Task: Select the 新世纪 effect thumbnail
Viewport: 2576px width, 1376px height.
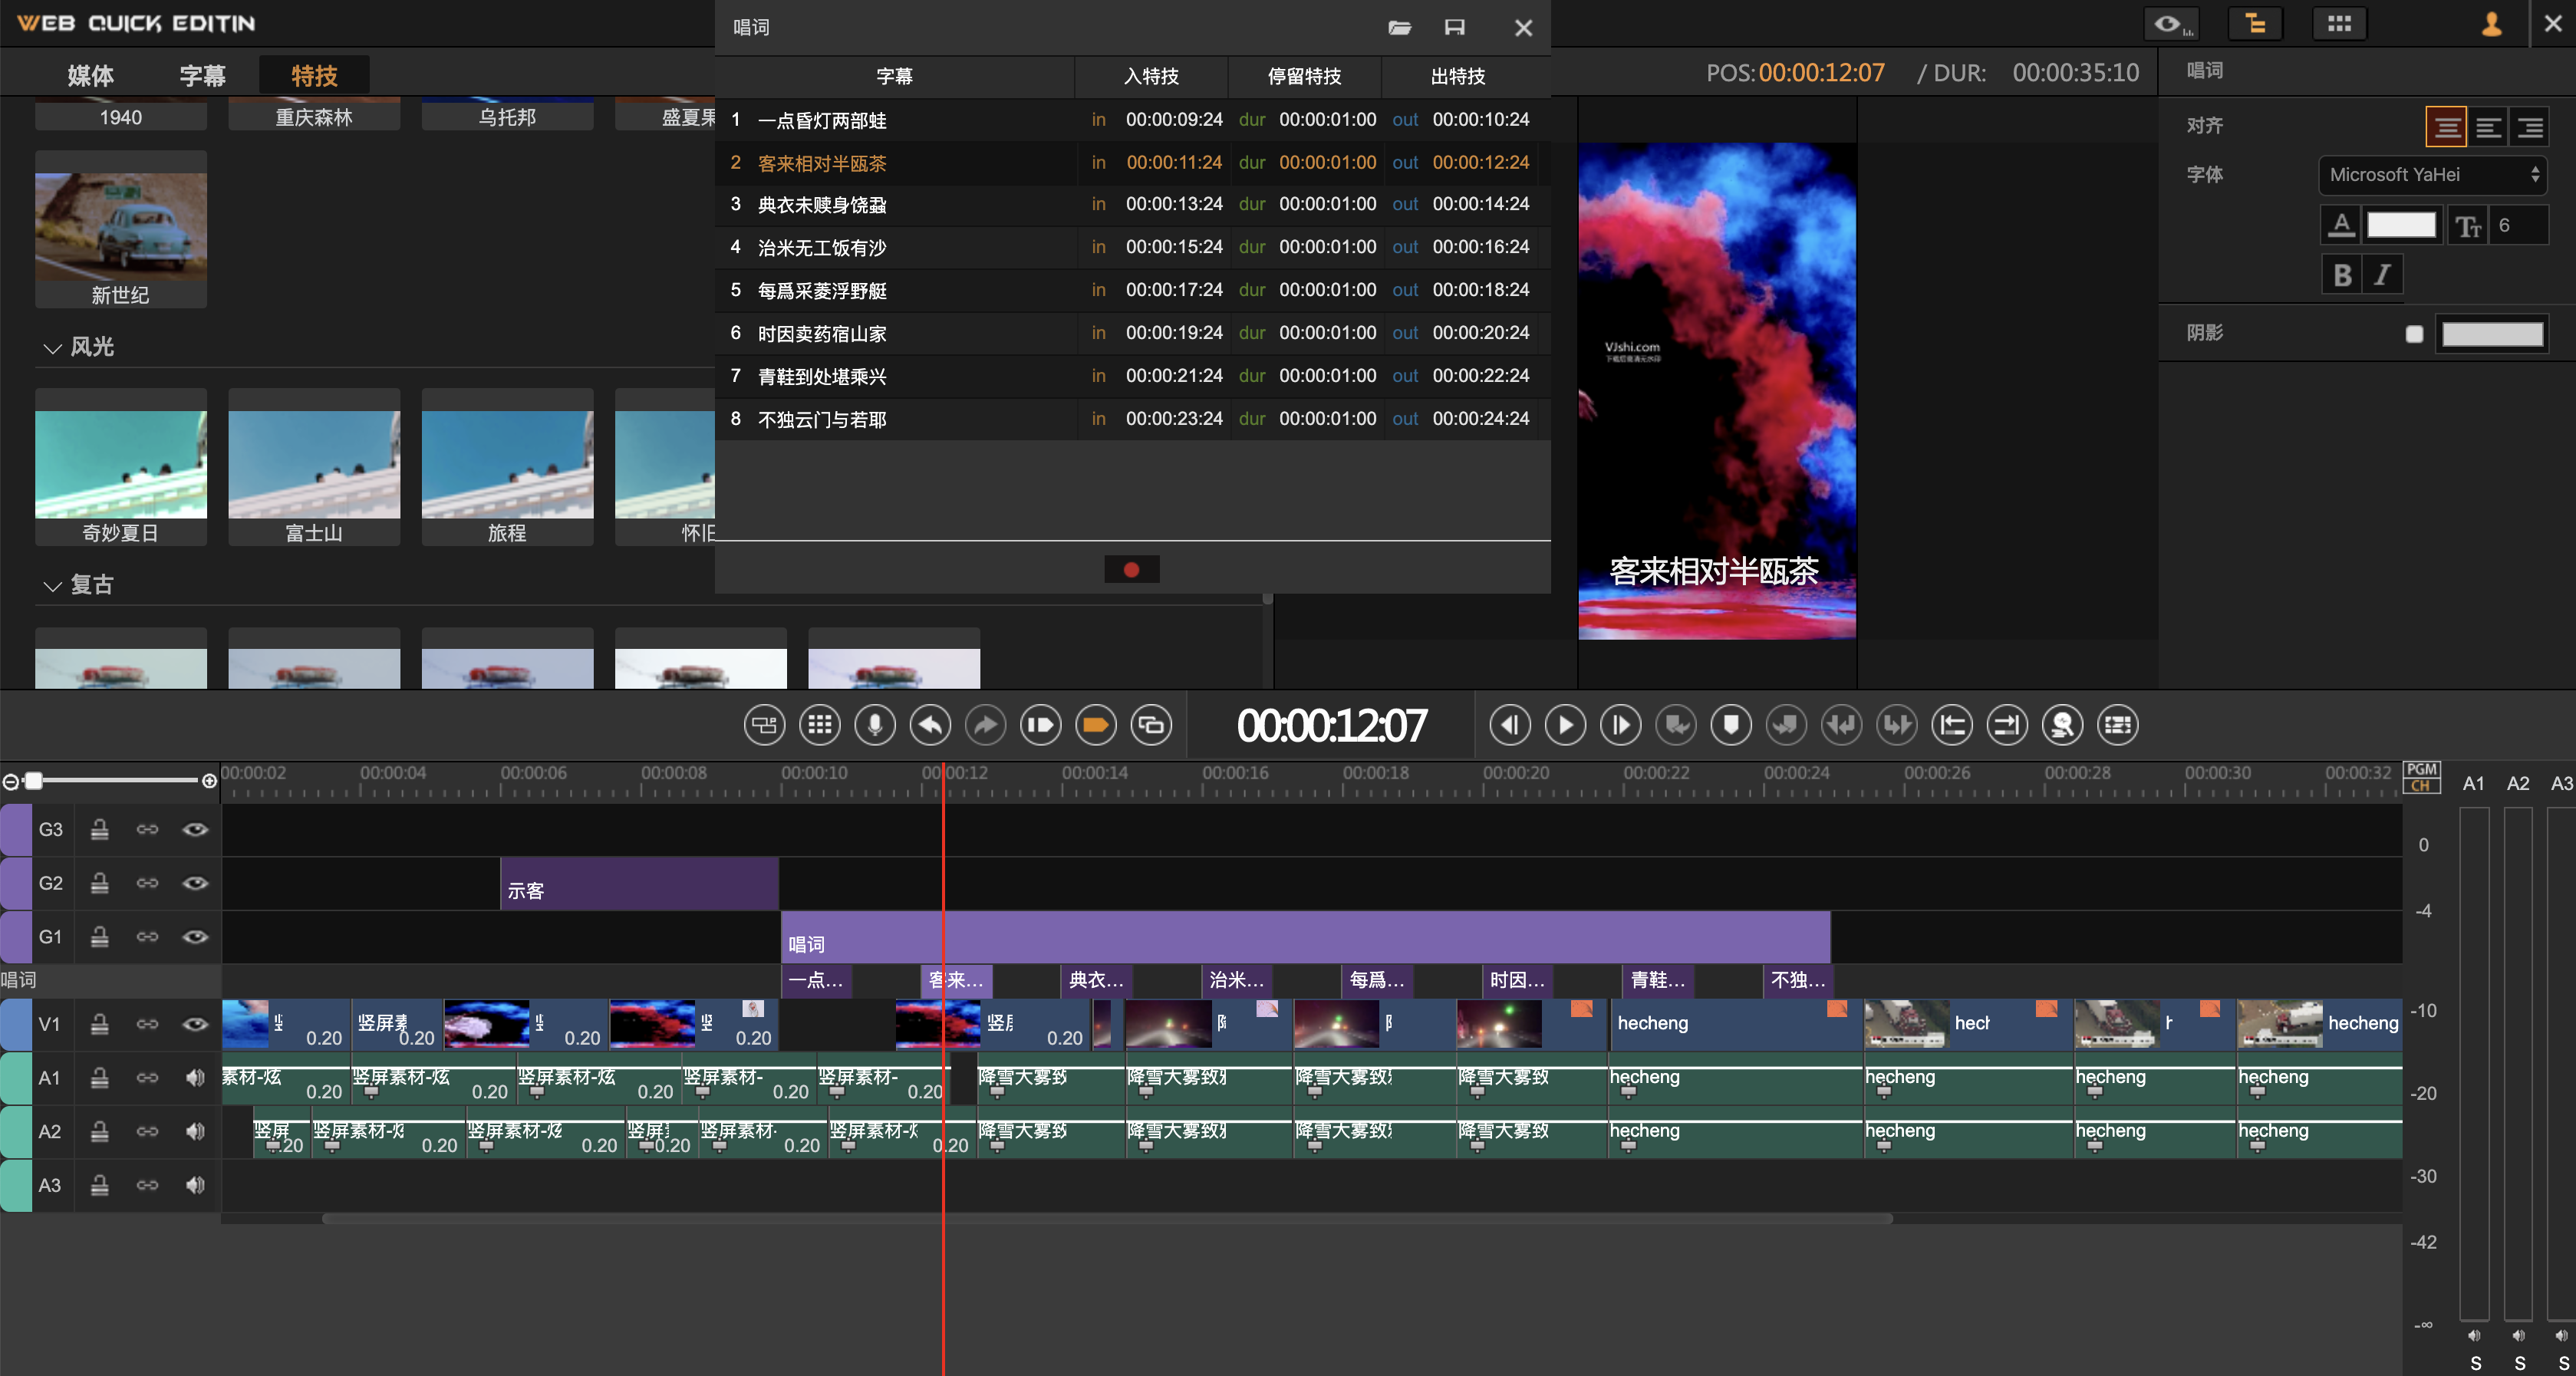Action: click(121, 229)
